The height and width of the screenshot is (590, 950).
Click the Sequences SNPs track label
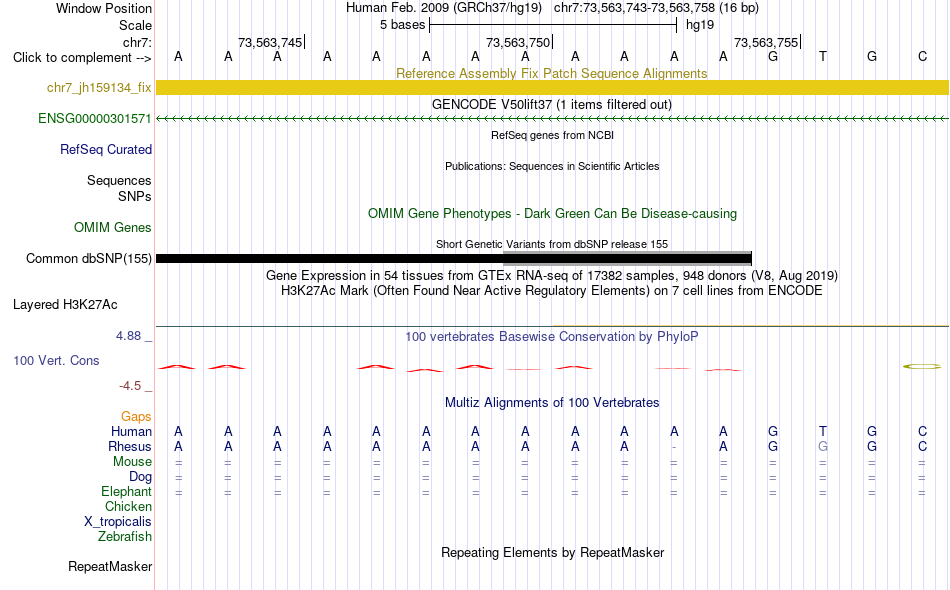click(119, 189)
